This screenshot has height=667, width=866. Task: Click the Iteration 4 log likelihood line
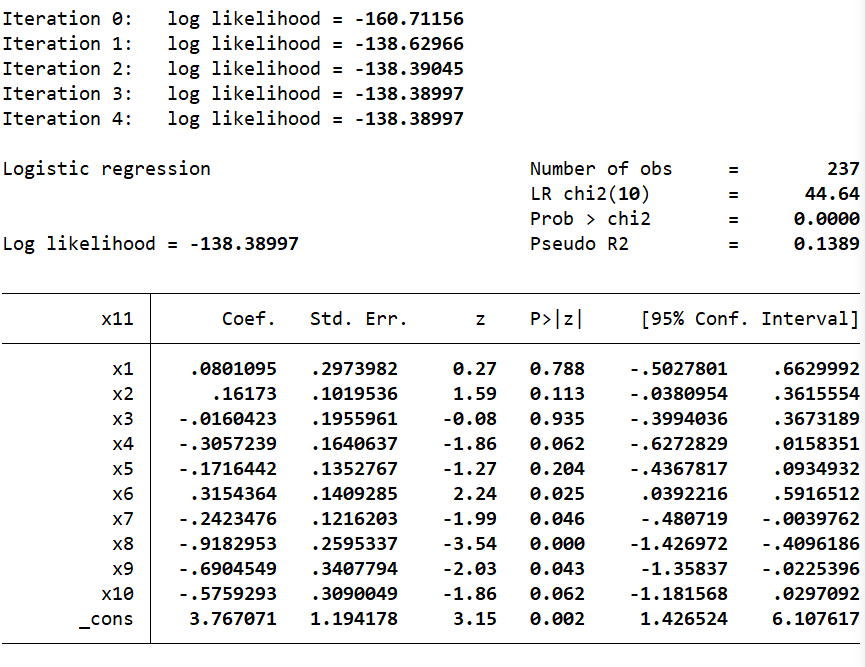232,119
